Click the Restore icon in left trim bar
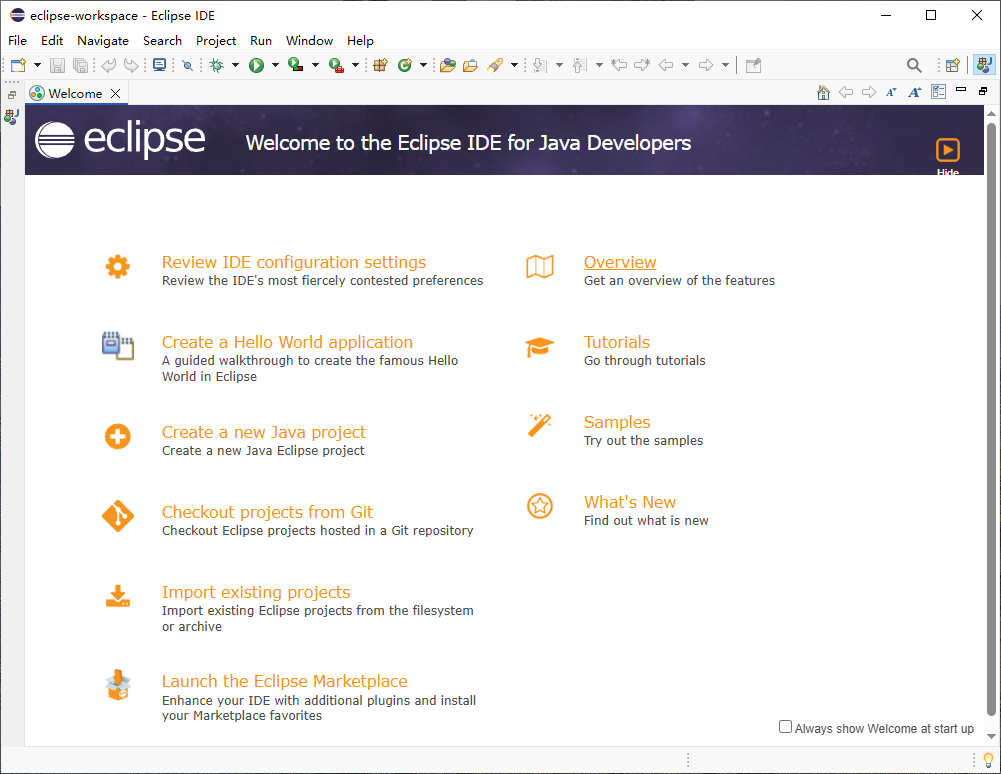This screenshot has height=774, width=1001. (x=11, y=95)
